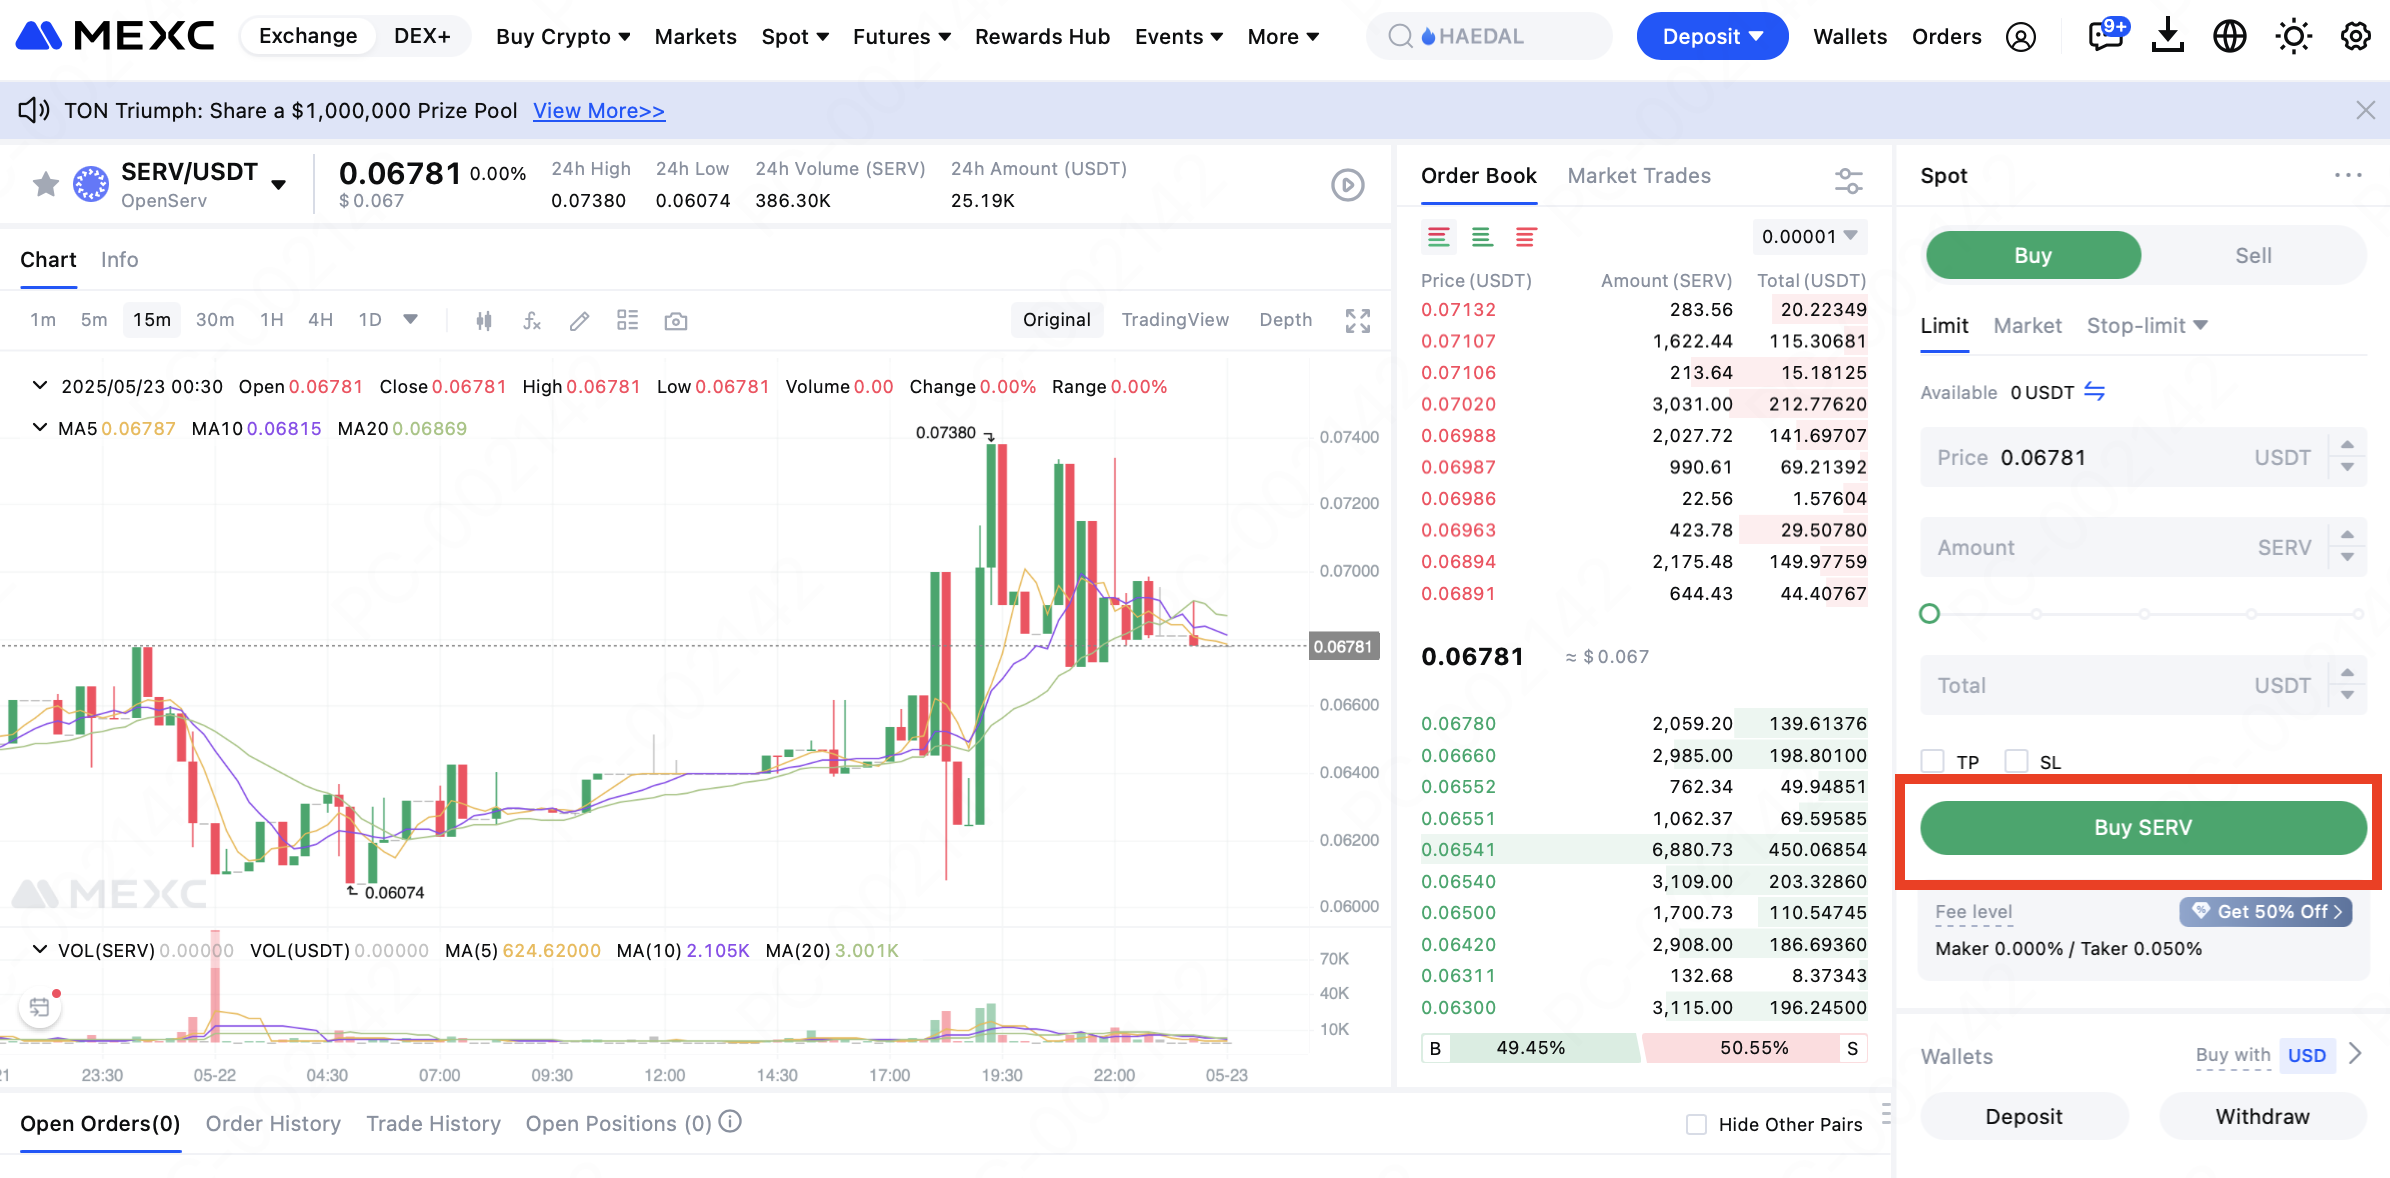The width and height of the screenshot is (2390, 1178).
Task: Switch to Market Trades tab
Action: [1638, 176]
